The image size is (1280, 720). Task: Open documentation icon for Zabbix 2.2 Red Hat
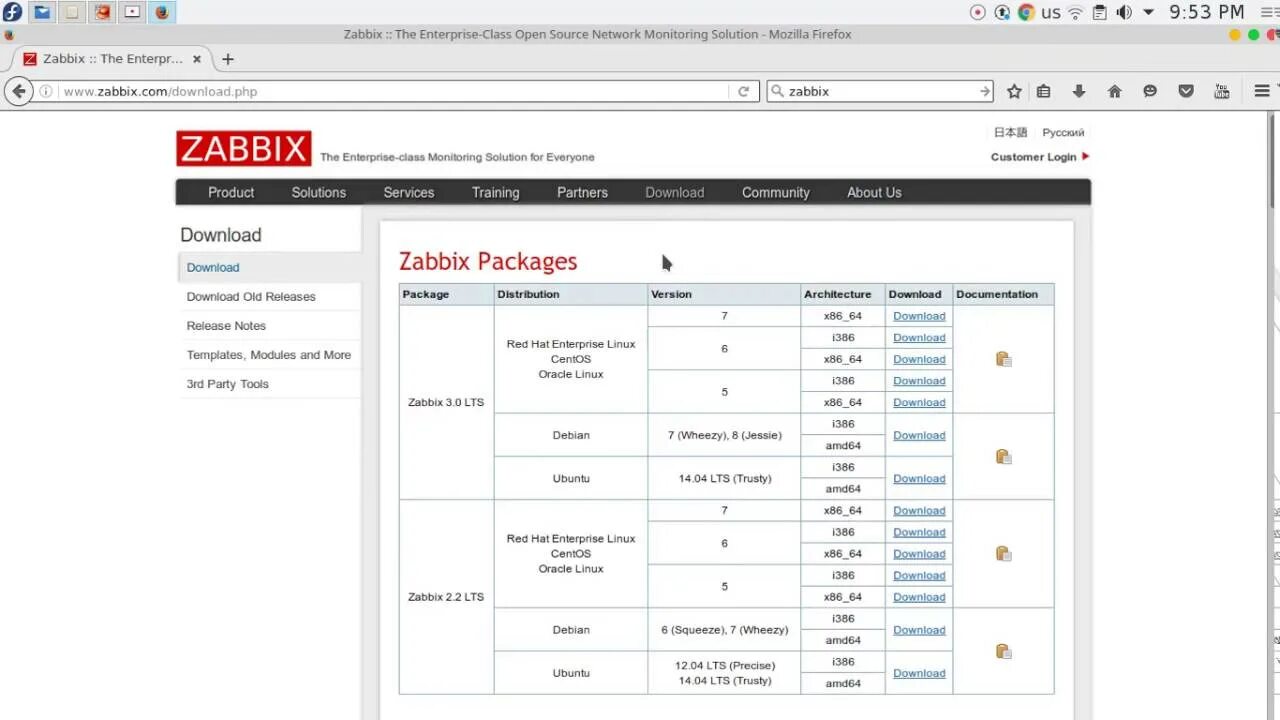tap(1004, 554)
